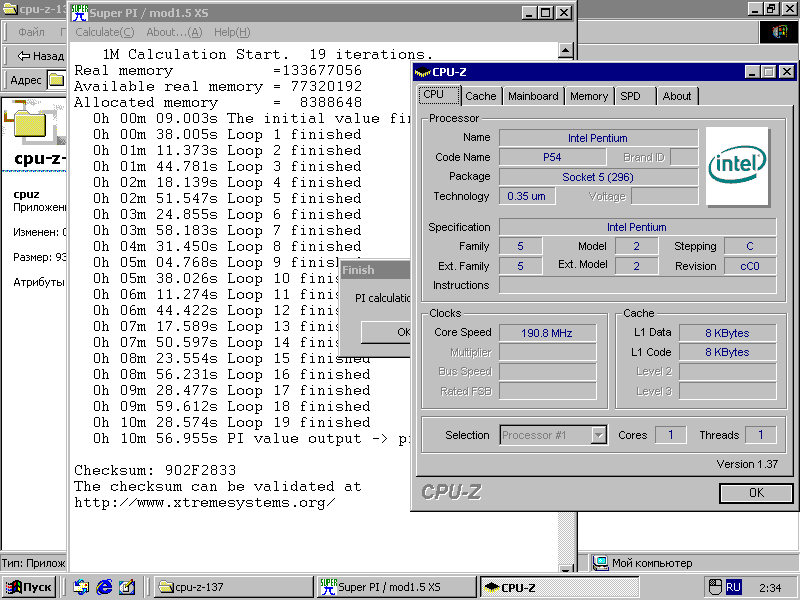Click the Super PI title bar icon
Screen dimensions: 800x600
point(80,13)
